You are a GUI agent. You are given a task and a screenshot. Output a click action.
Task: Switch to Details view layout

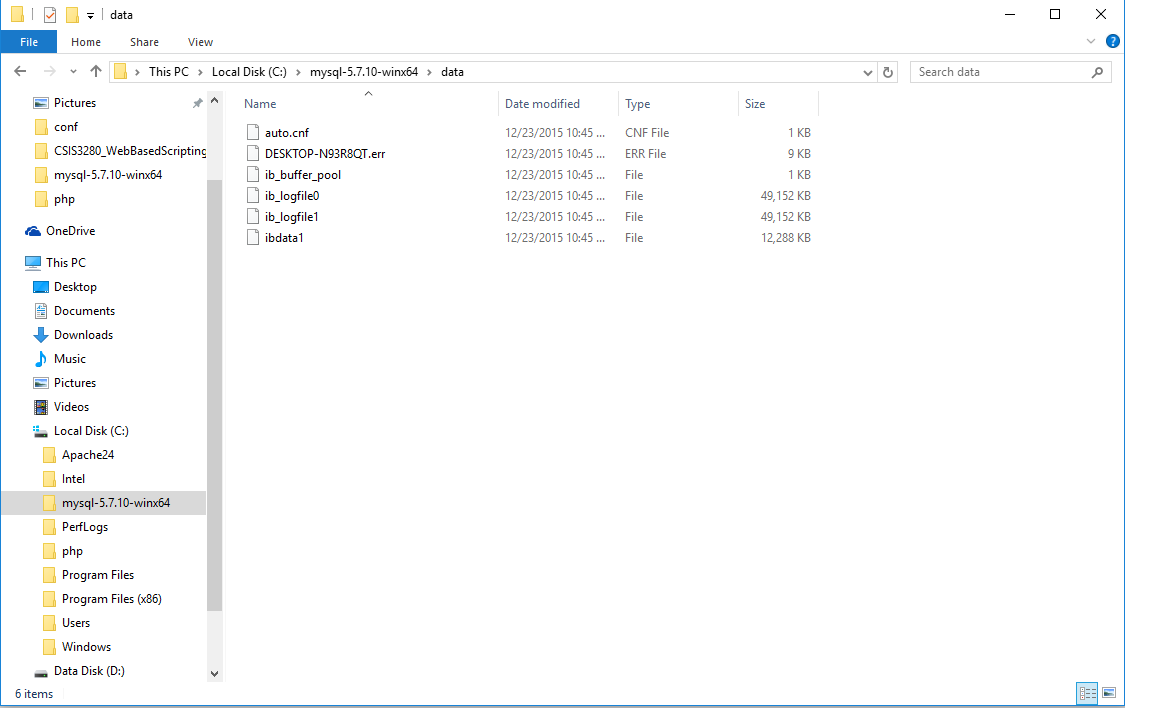[1087, 693]
